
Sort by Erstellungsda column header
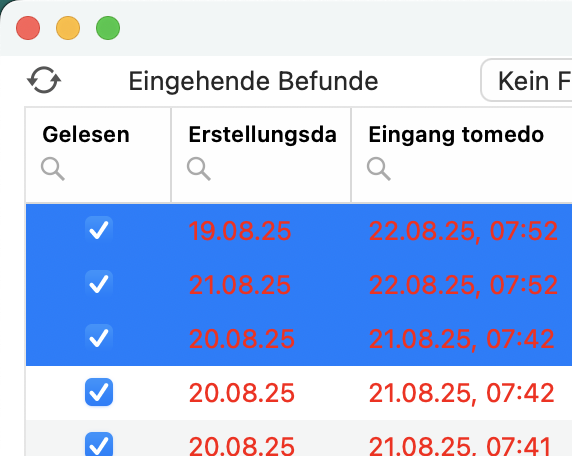click(262, 134)
